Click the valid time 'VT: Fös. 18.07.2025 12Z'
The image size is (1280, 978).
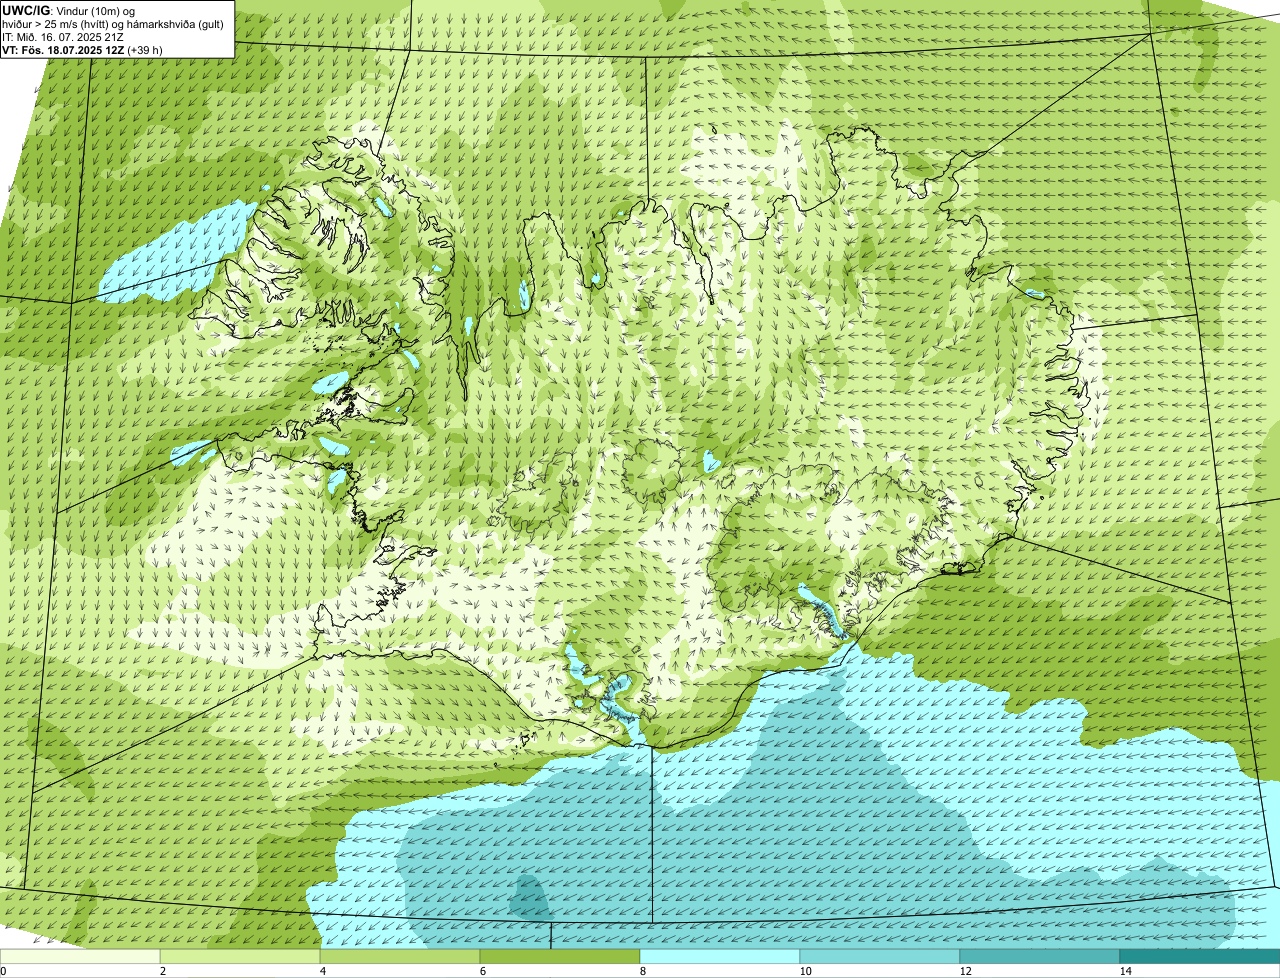click(63, 50)
